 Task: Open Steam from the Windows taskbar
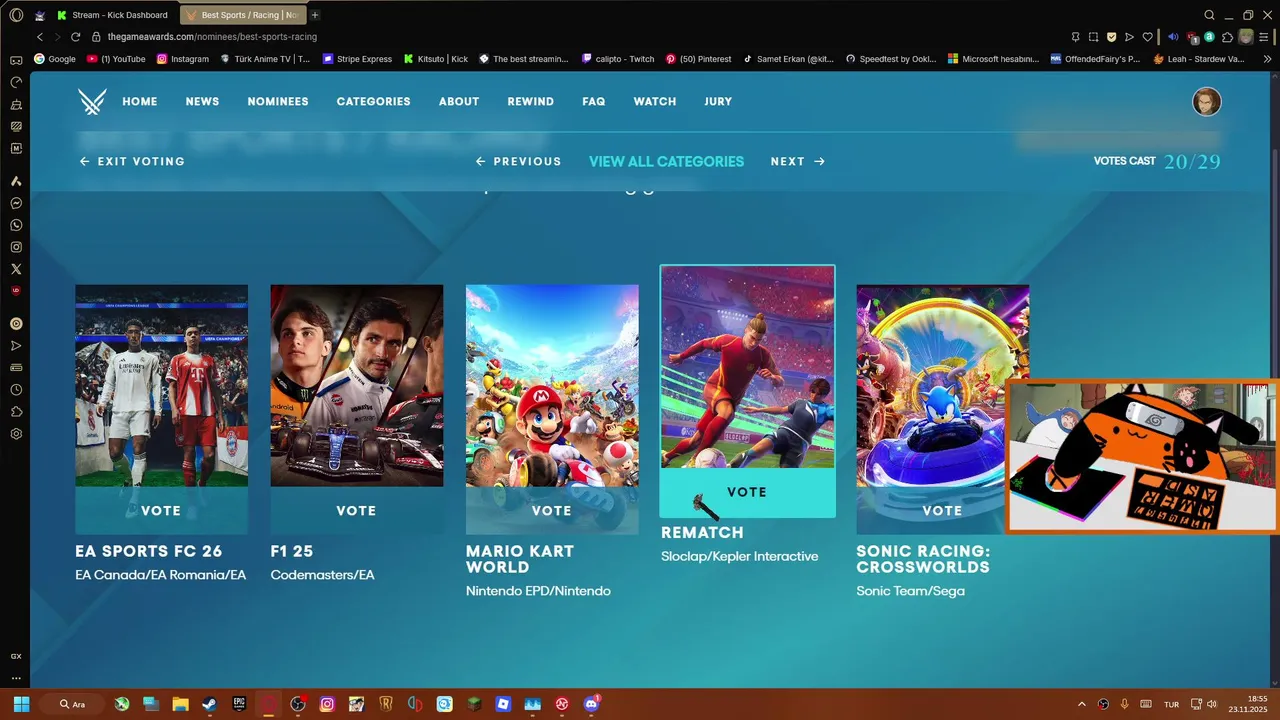[x=209, y=704]
